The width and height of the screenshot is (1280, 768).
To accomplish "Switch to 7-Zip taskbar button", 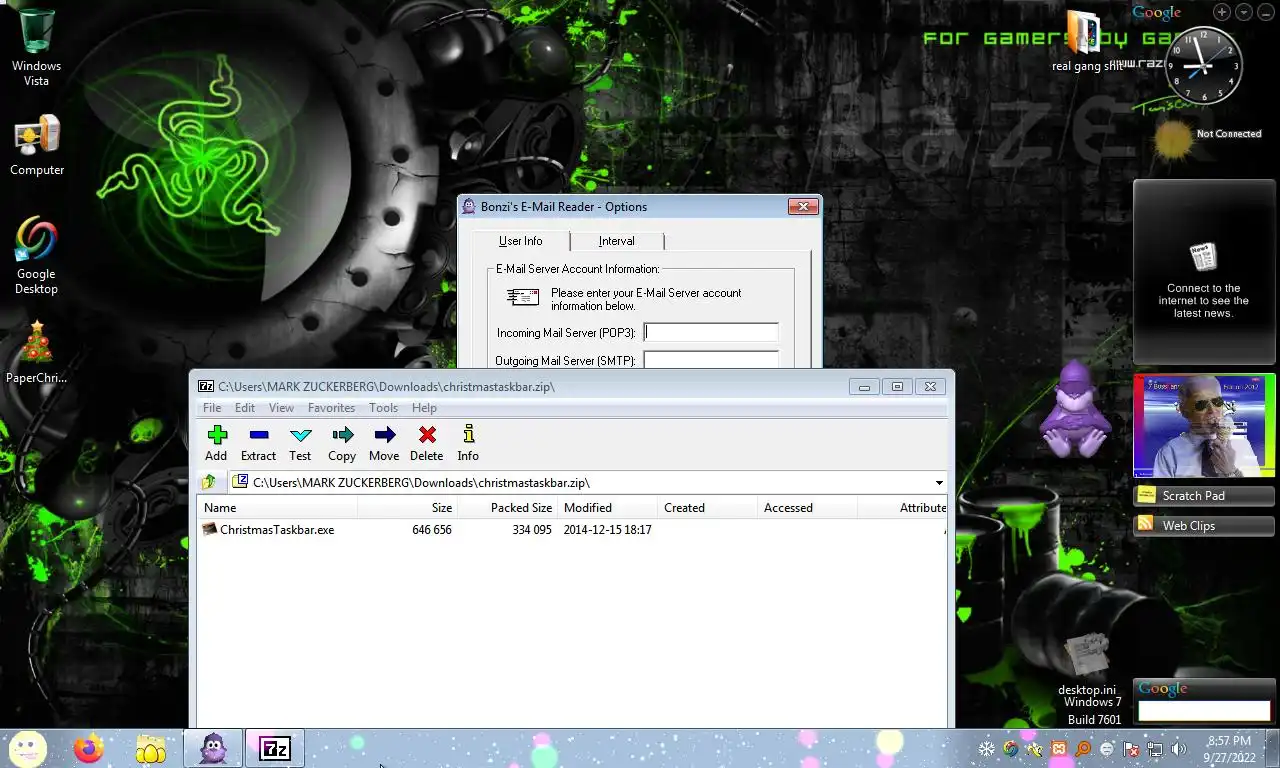I will [275, 748].
